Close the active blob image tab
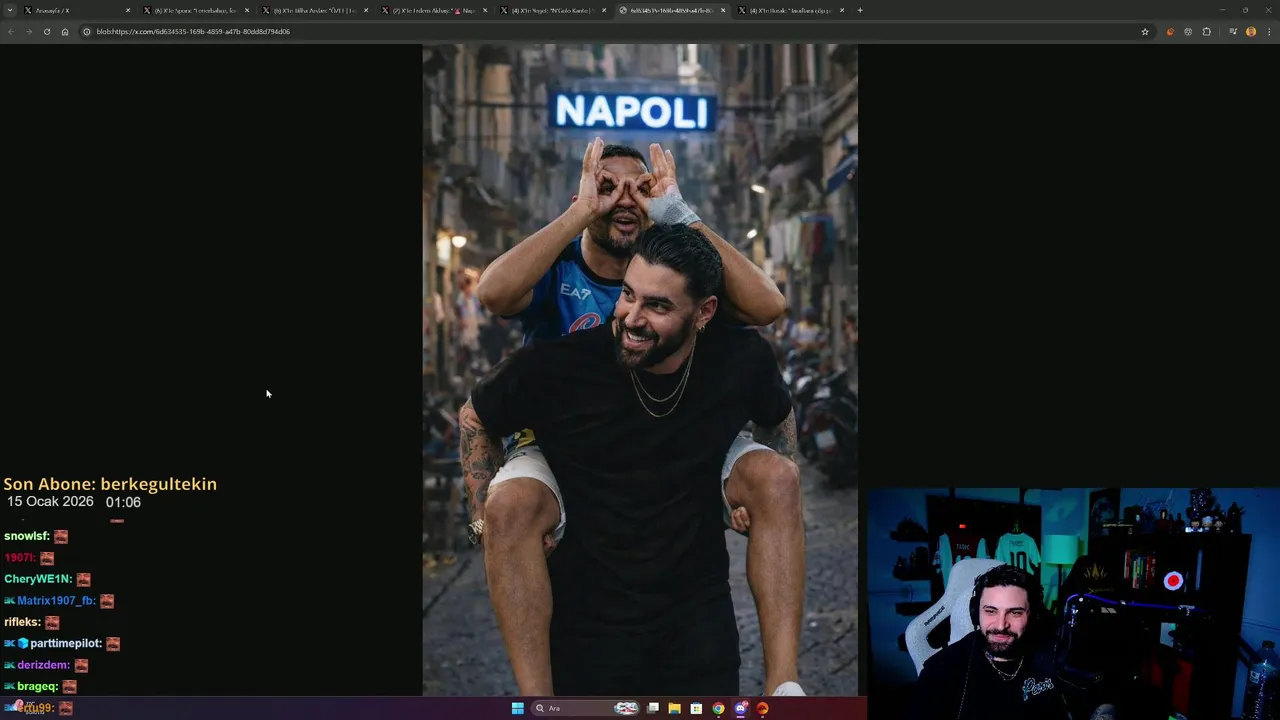The height and width of the screenshot is (720, 1280). (x=723, y=10)
